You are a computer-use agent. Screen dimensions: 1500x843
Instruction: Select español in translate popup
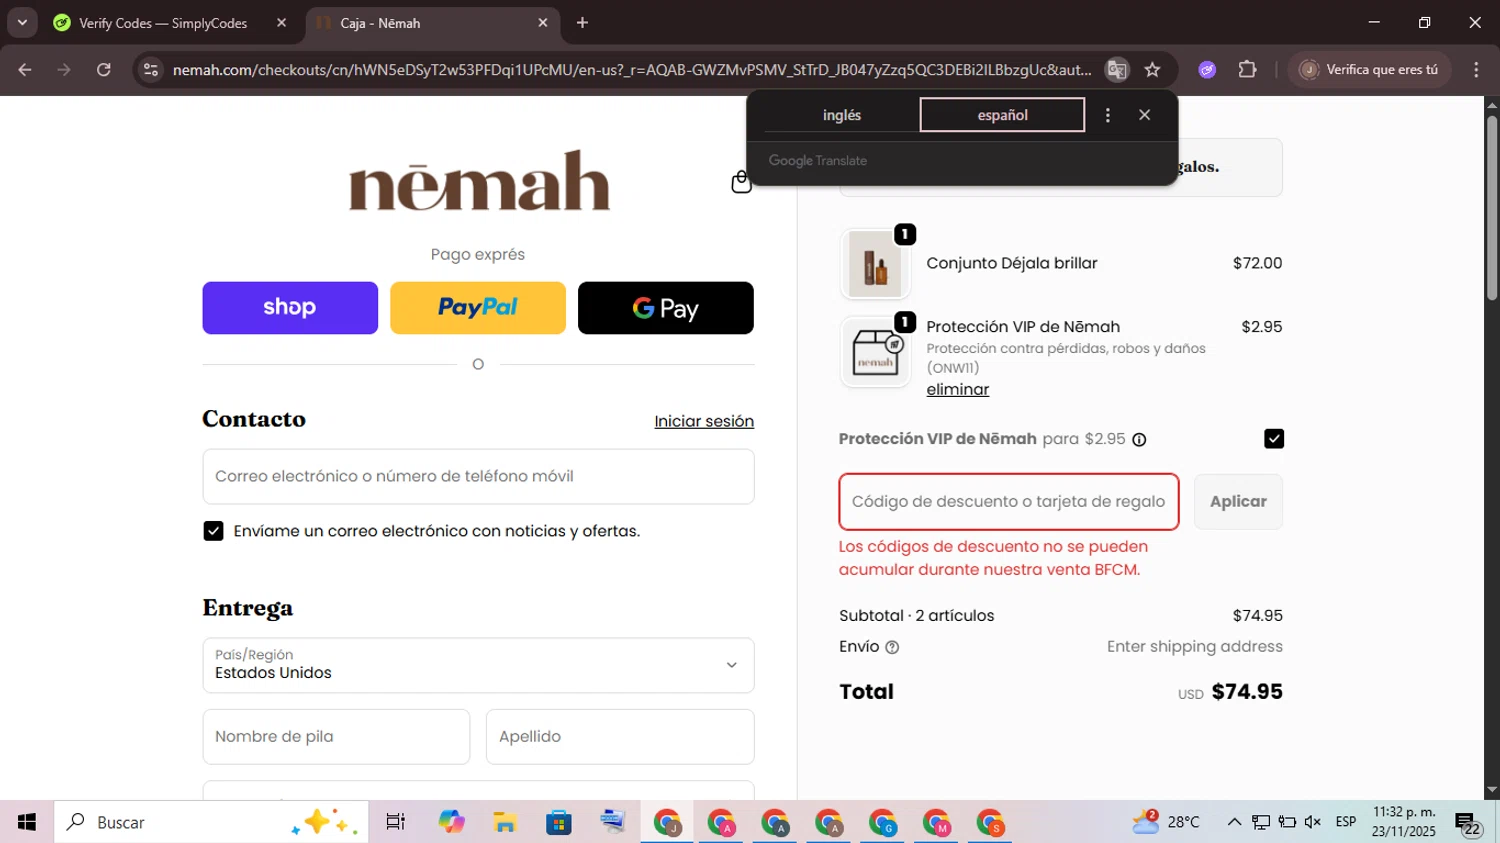tap(1002, 115)
